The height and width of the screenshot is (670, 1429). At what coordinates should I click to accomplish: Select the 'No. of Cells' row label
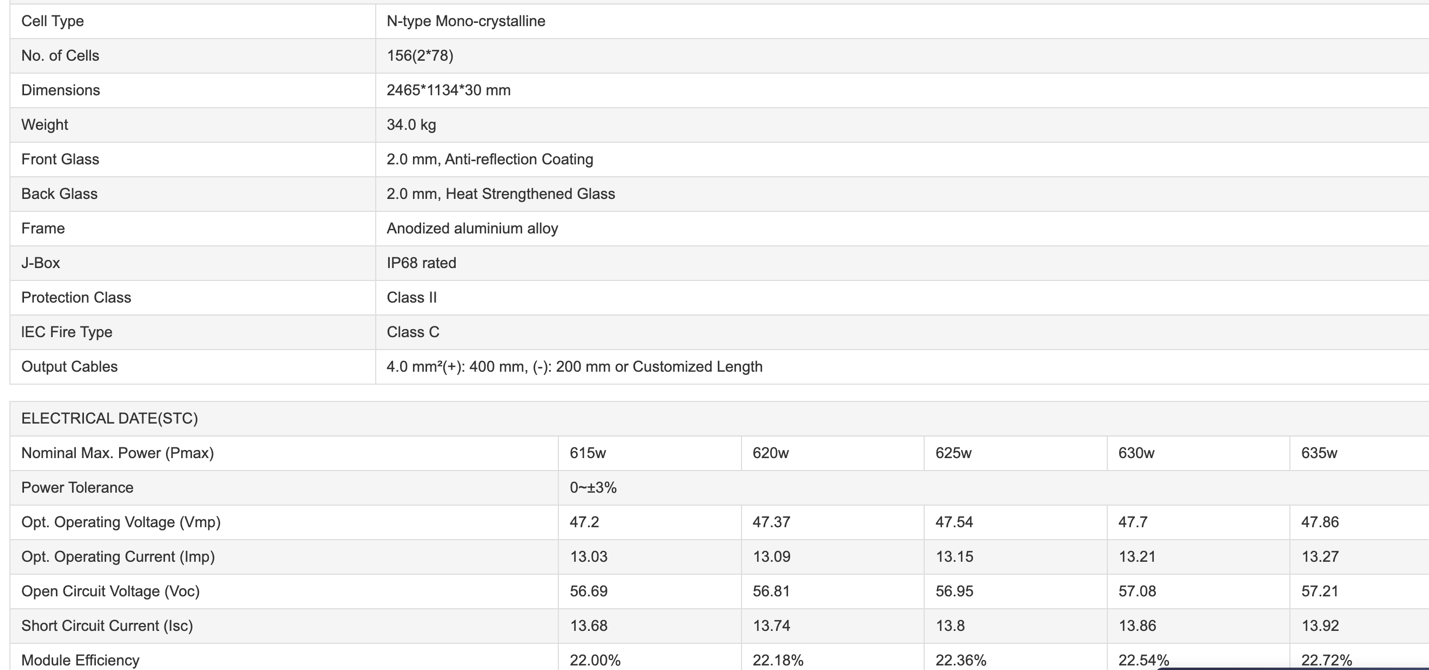point(60,56)
